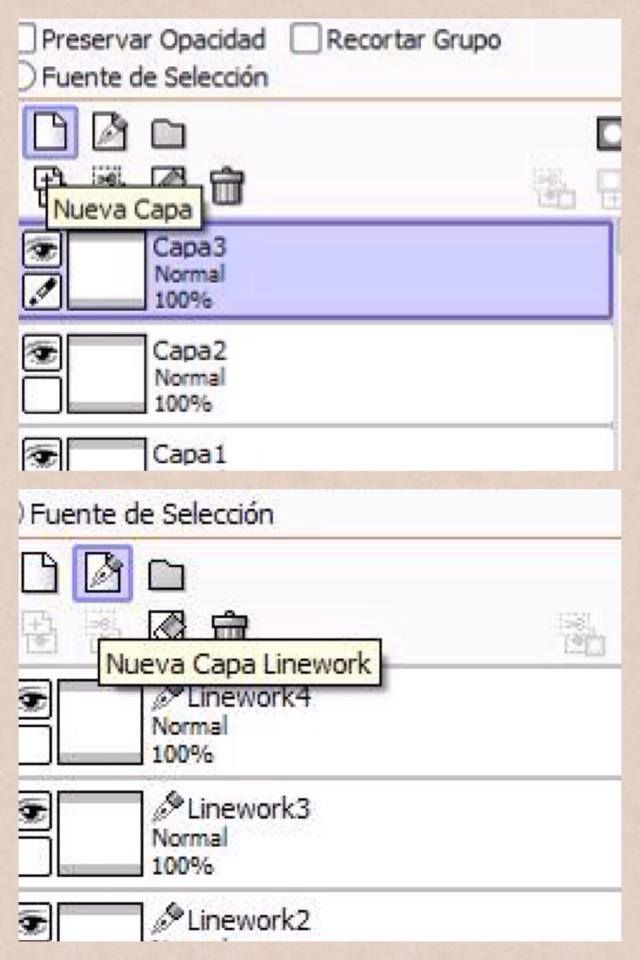Click the folder icon in lower panel
This screenshot has width=640, height=960.
pos(166,574)
